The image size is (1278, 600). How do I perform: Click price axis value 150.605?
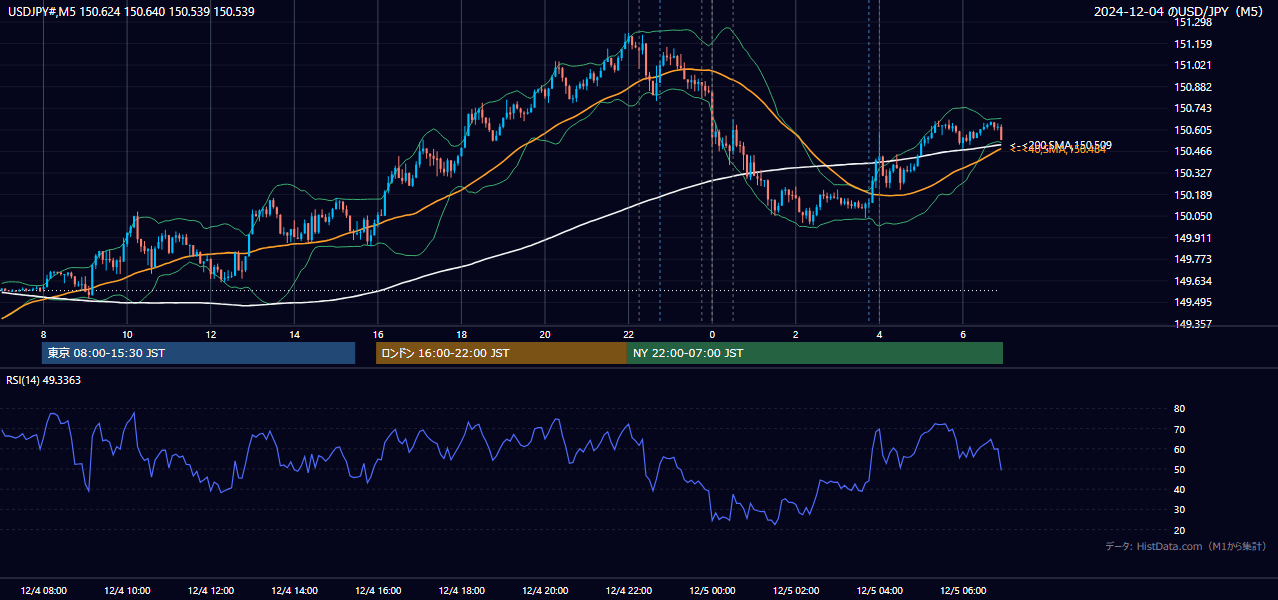click(x=1192, y=130)
